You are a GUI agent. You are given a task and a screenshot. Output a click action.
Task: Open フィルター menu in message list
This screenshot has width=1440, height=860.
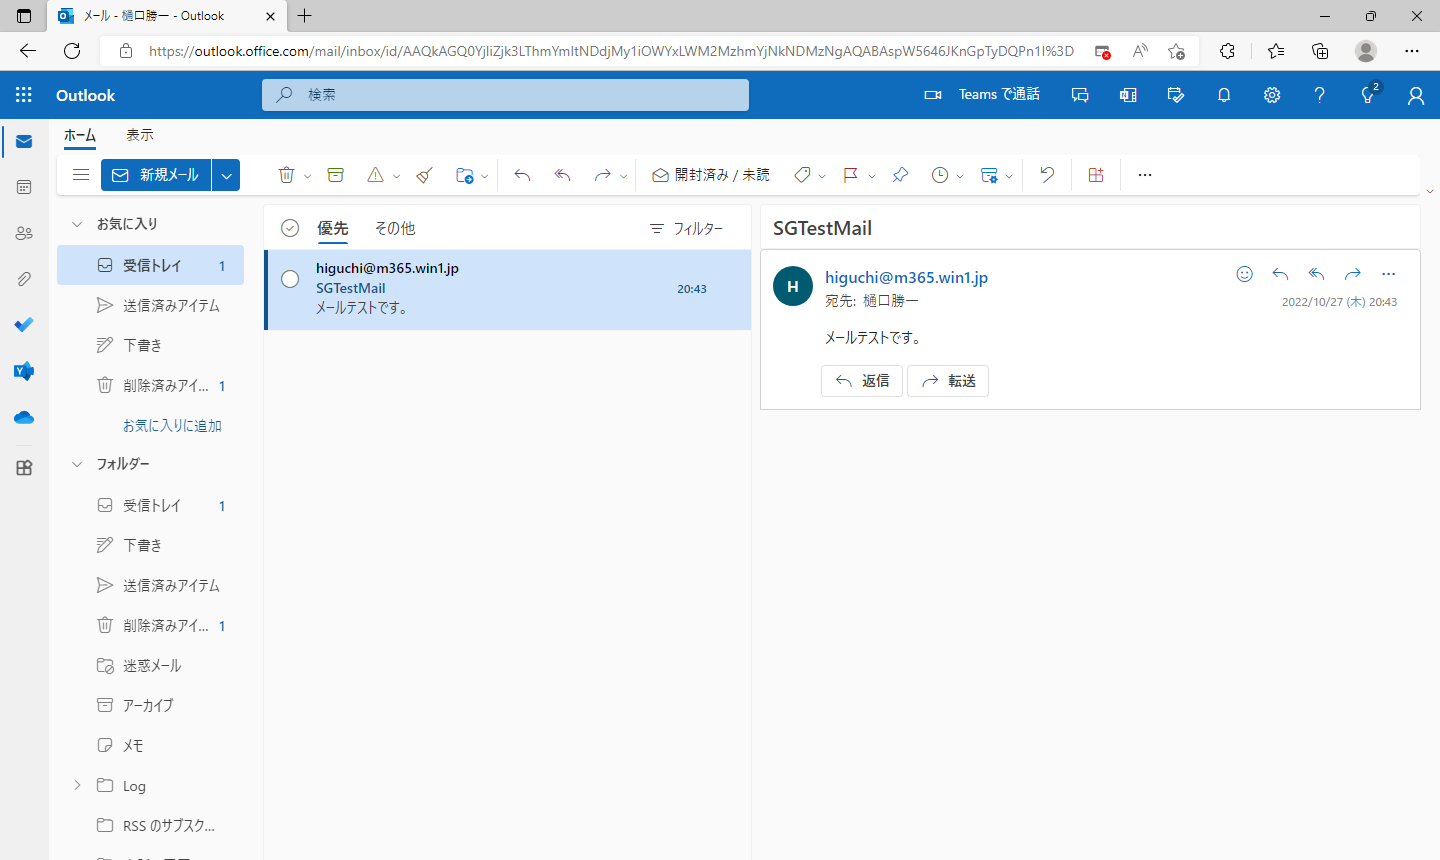tap(686, 228)
